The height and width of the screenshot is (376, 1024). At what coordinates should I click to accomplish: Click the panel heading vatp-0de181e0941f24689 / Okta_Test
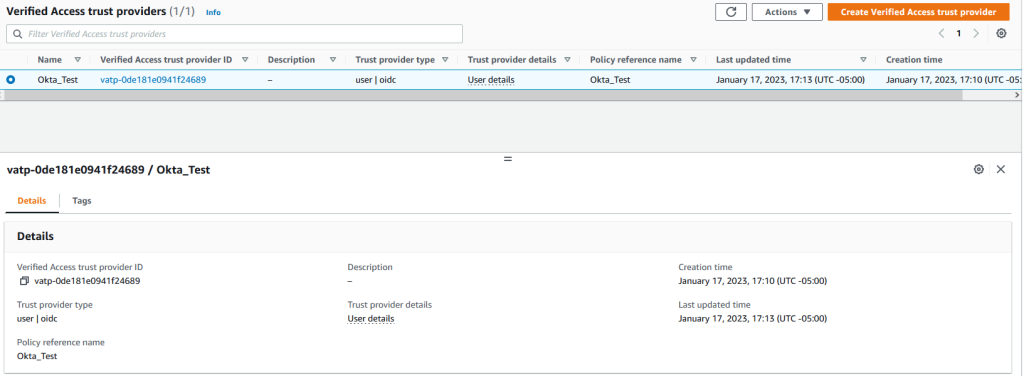[x=108, y=170]
